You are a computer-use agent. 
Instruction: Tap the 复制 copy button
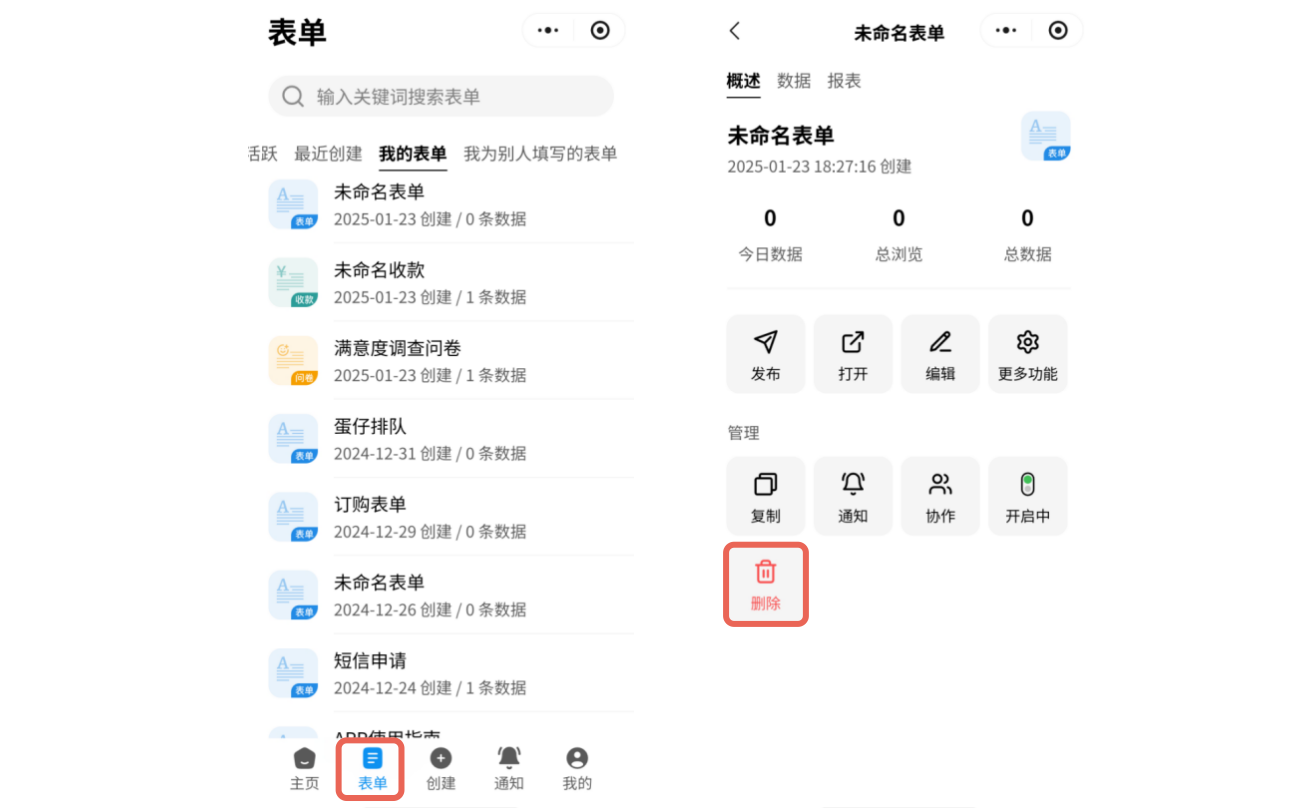click(x=766, y=496)
